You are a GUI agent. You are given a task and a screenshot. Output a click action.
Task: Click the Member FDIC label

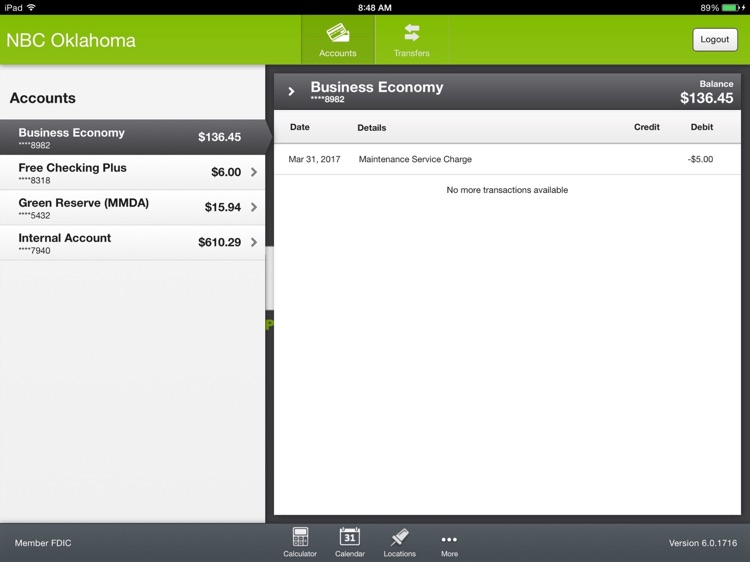pos(43,543)
